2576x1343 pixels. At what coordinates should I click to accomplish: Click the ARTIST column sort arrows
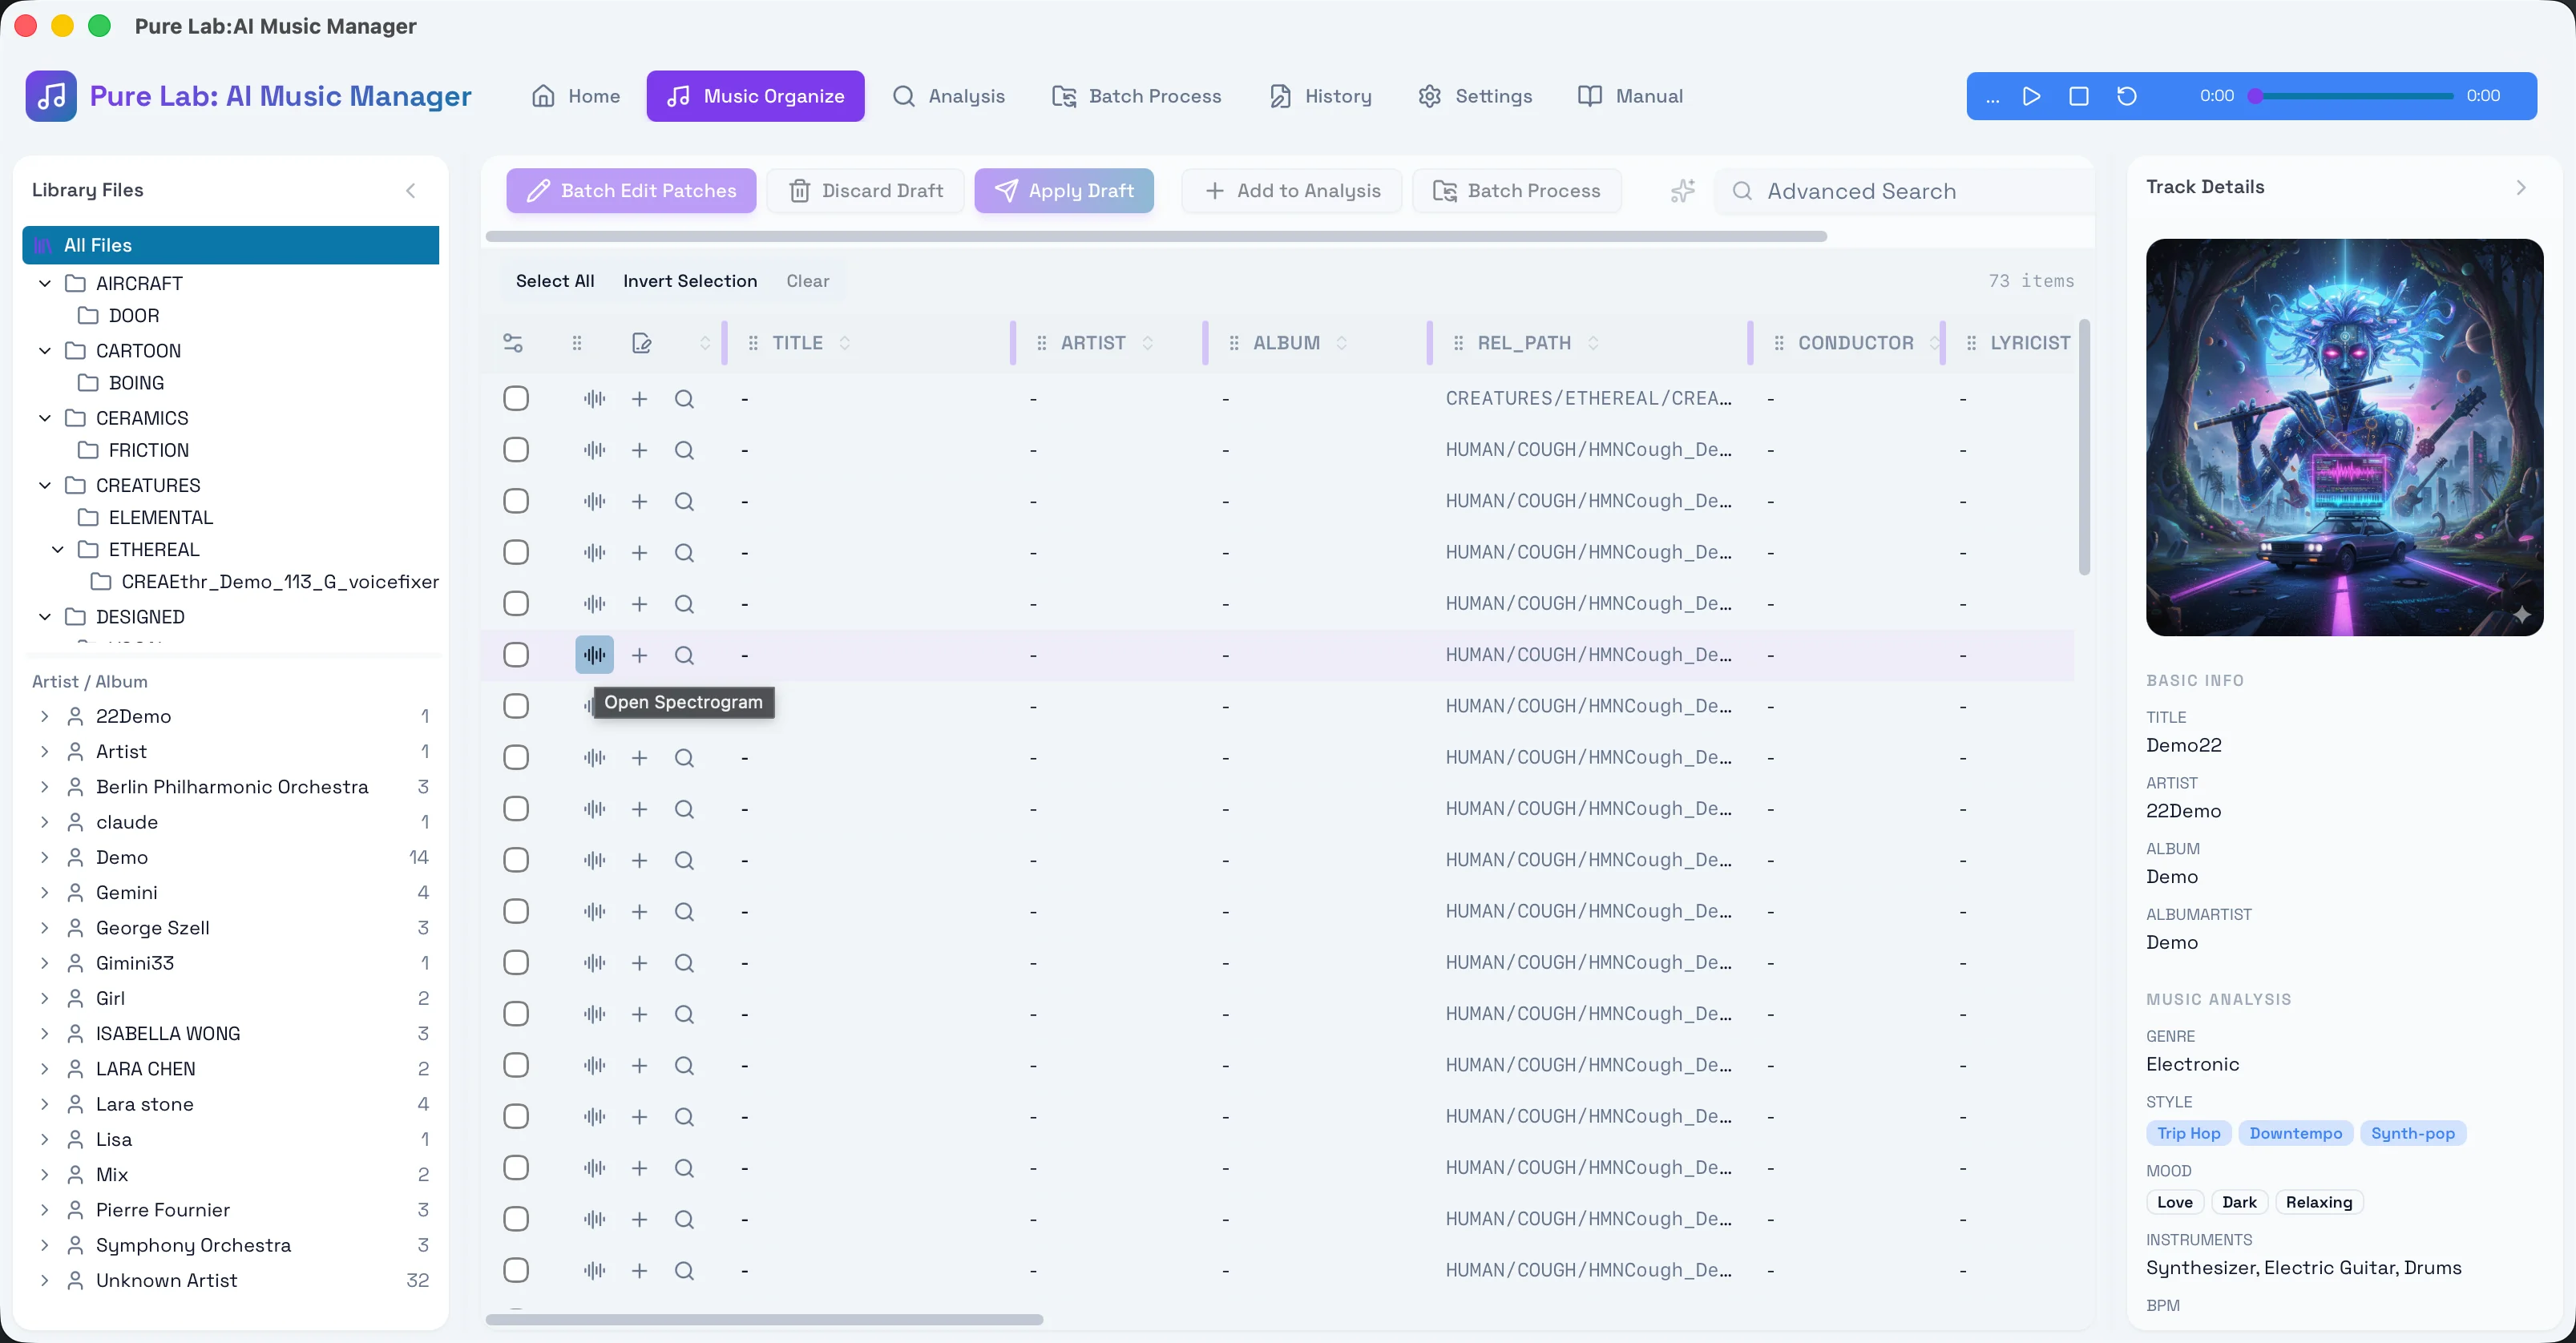click(1148, 343)
